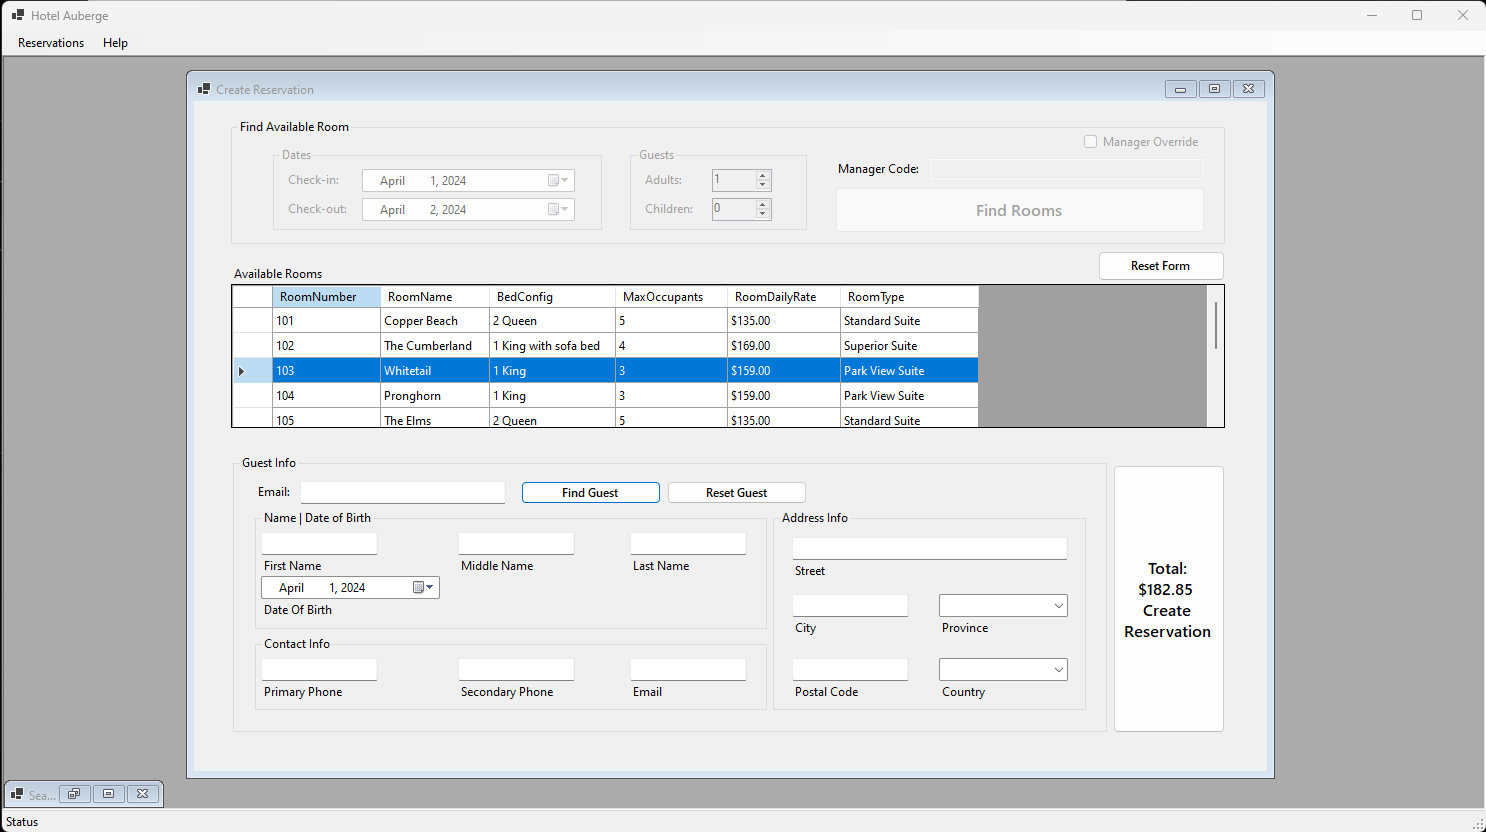Click the Postal Code field

pyautogui.click(x=850, y=670)
